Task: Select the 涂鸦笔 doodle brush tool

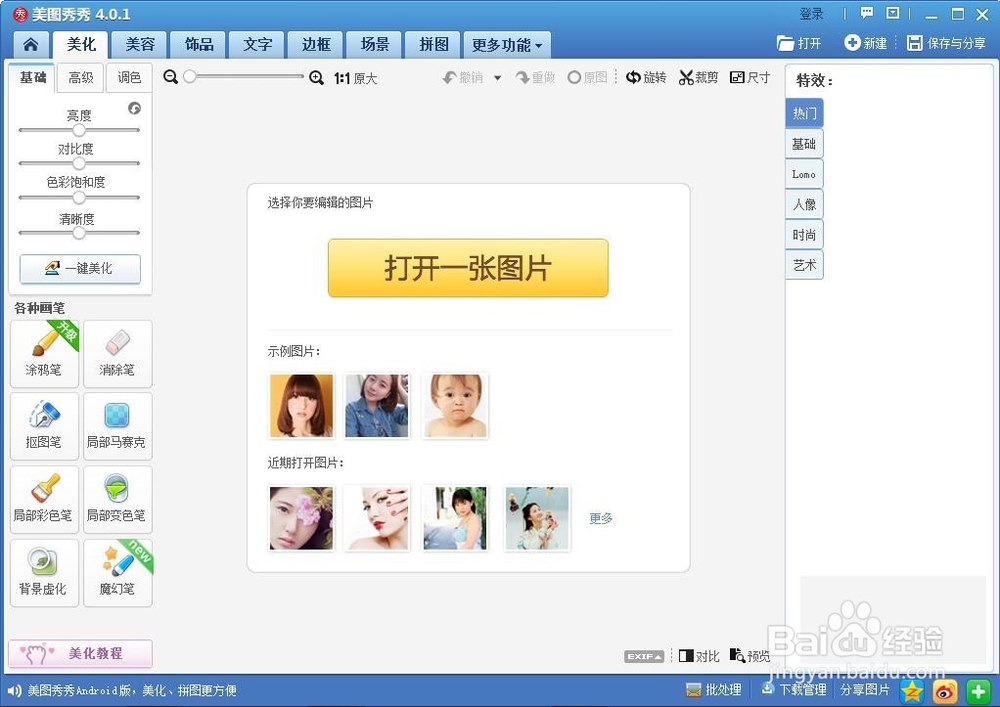Action: pos(45,354)
